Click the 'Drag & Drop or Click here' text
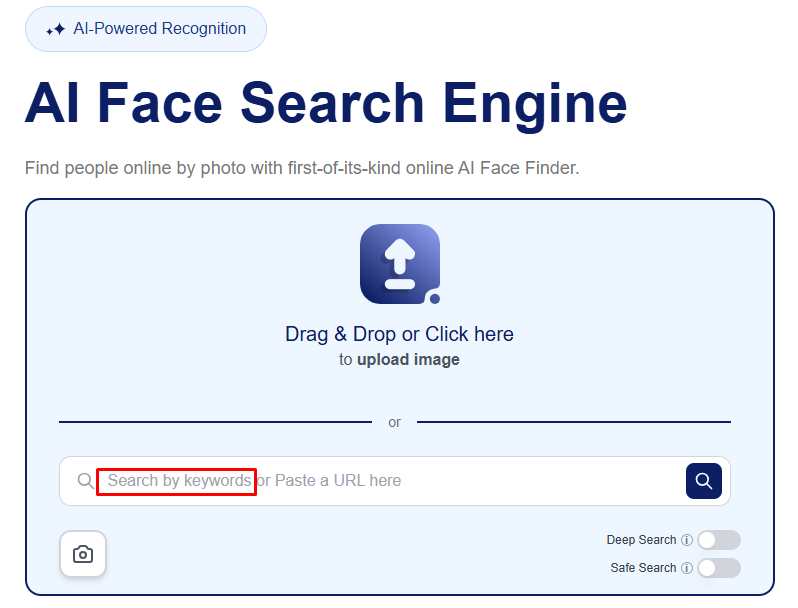Image resolution: width=798 pixels, height=608 pixels. click(399, 334)
